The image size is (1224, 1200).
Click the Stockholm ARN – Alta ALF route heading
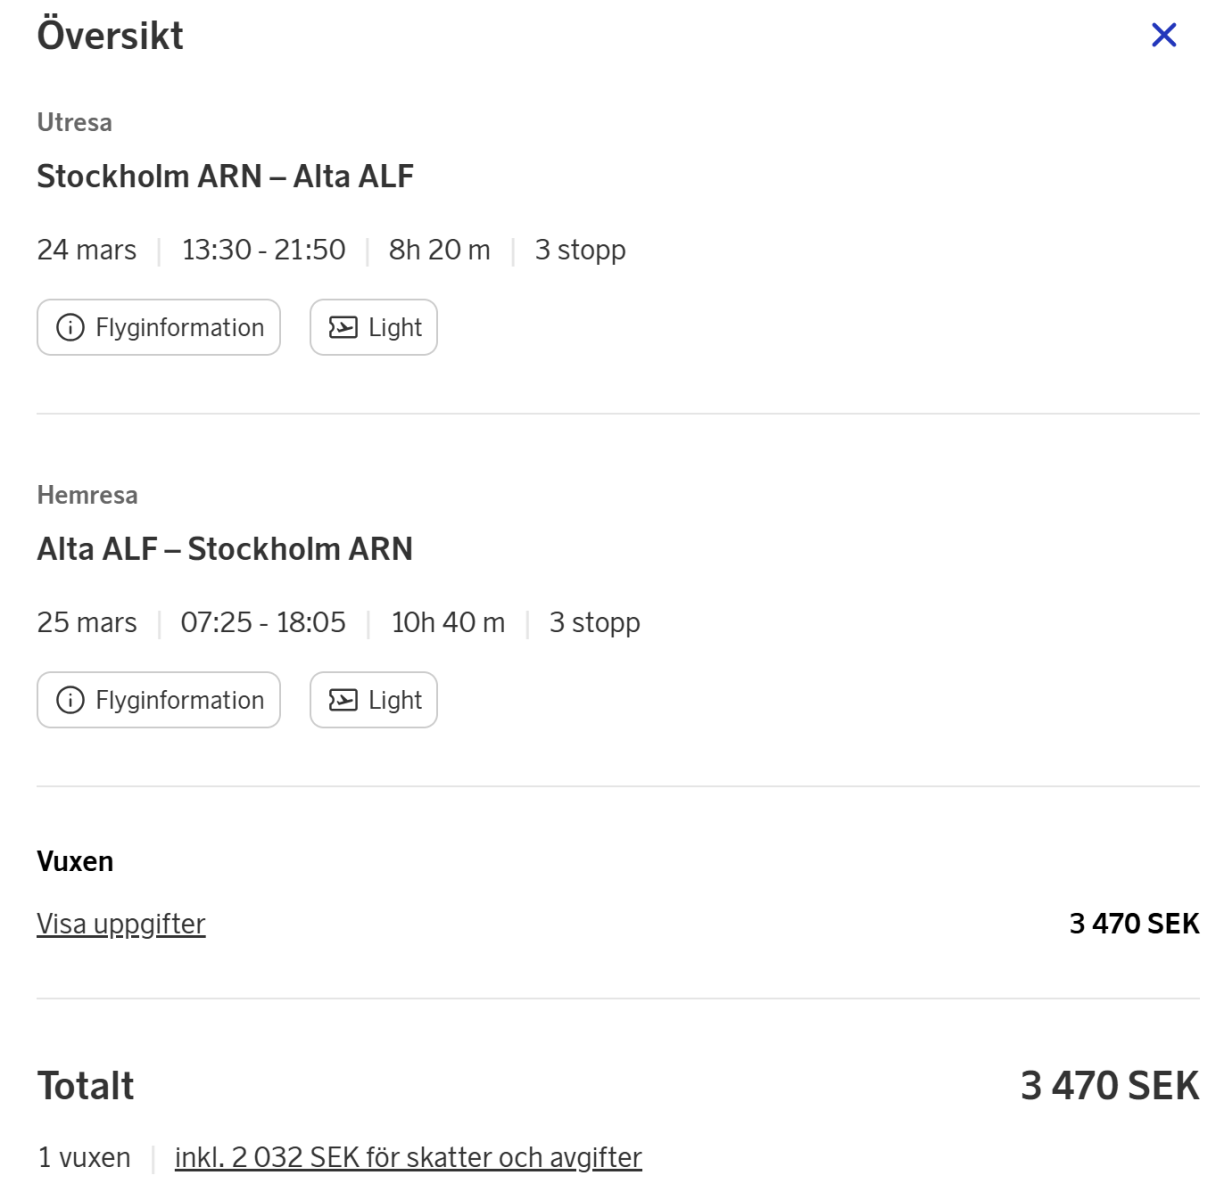coord(225,176)
